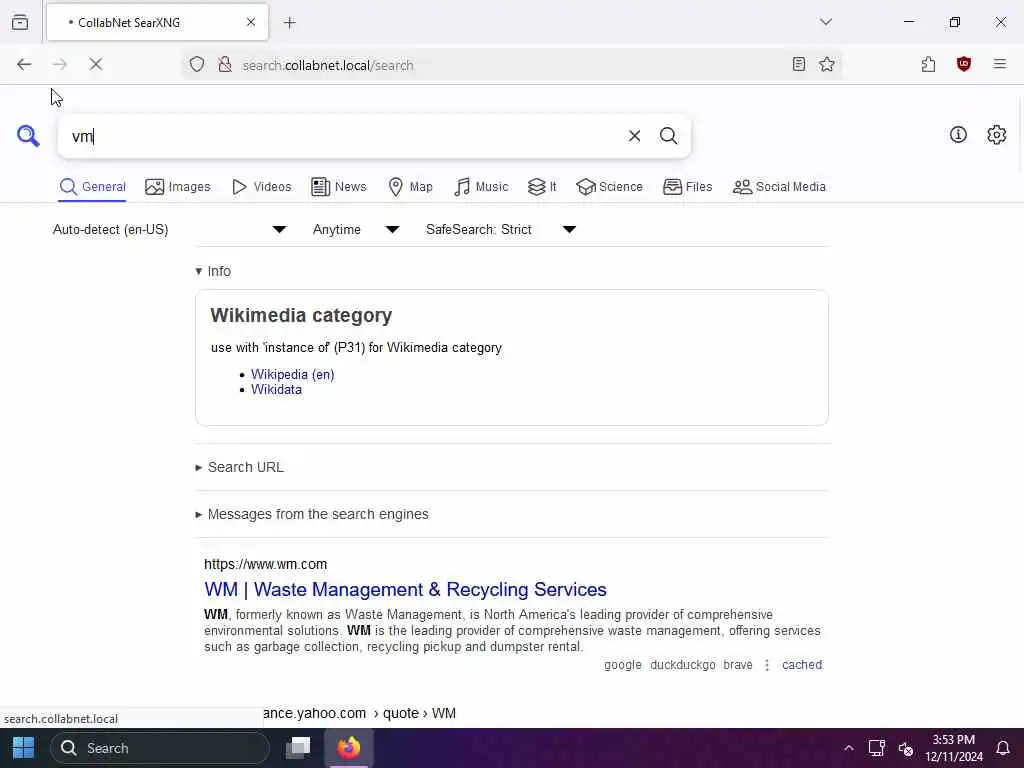The width and height of the screenshot is (1024, 768).
Task: Go back with the browser back arrow
Action: pos(24,64)
